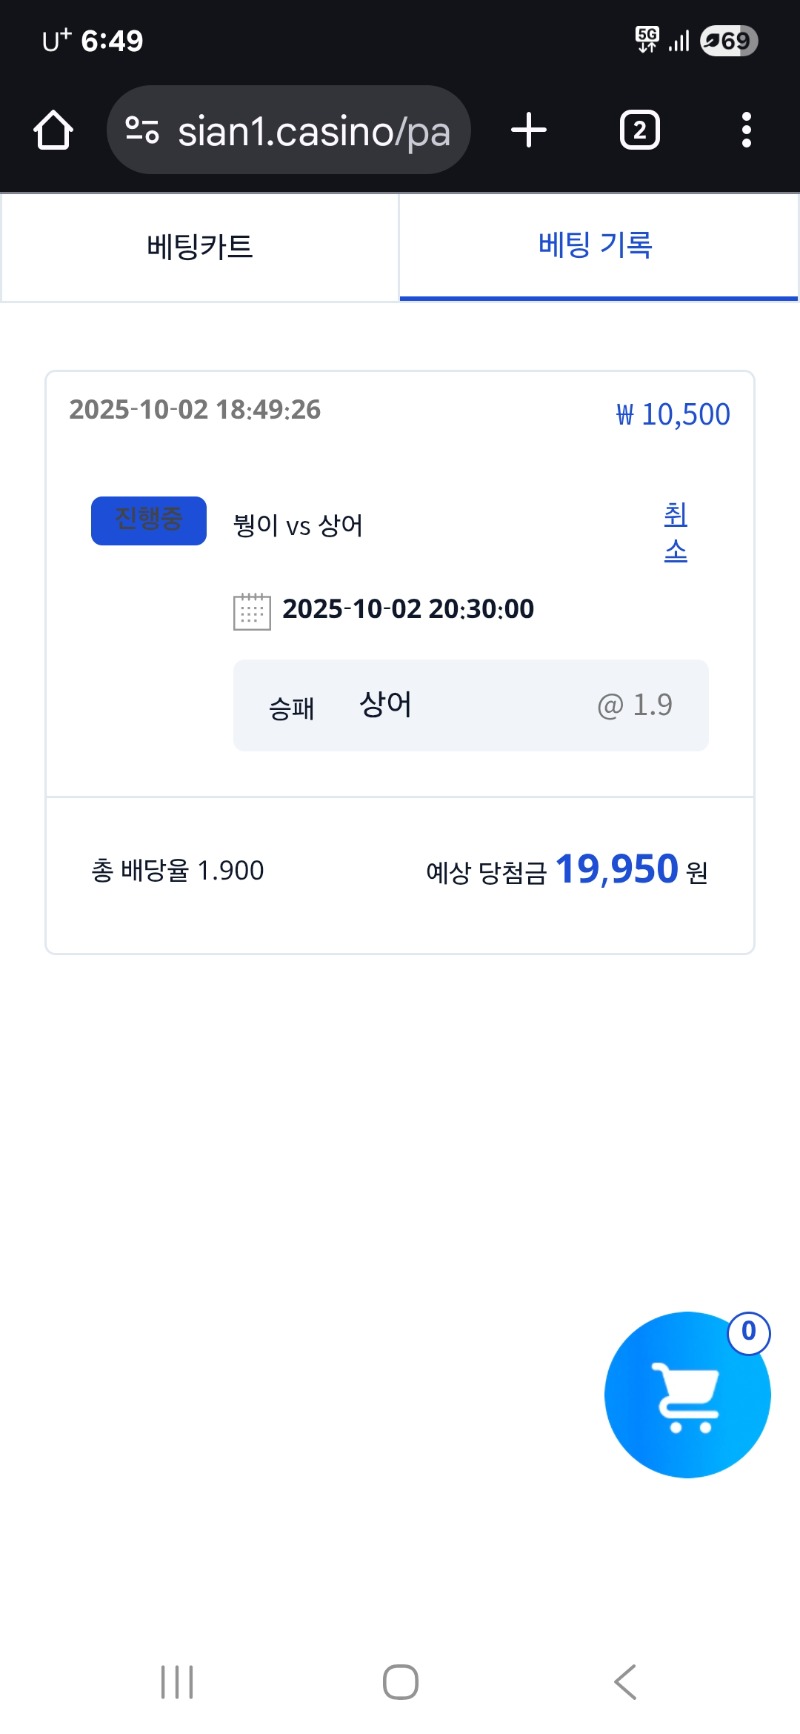Open site info icon in address bar
The image size is (800, 1734).
(142, 131)
